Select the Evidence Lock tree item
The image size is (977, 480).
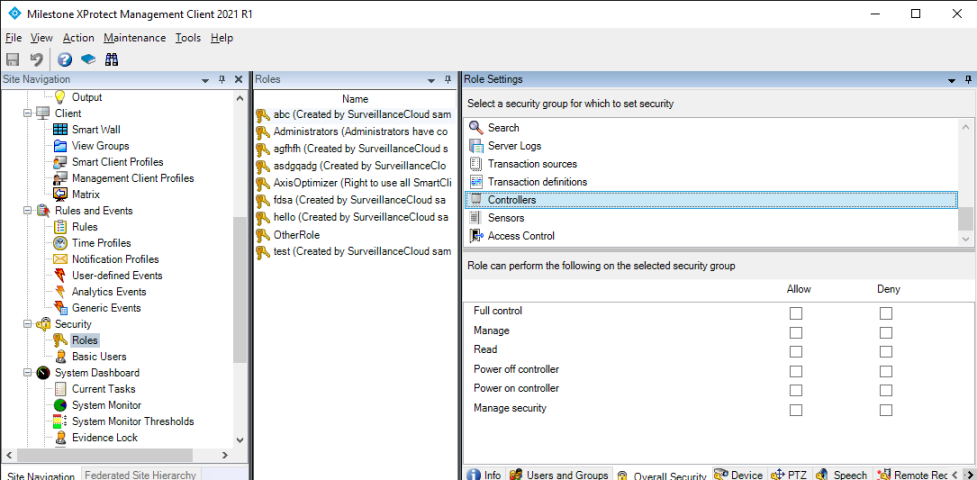point(104,438)
